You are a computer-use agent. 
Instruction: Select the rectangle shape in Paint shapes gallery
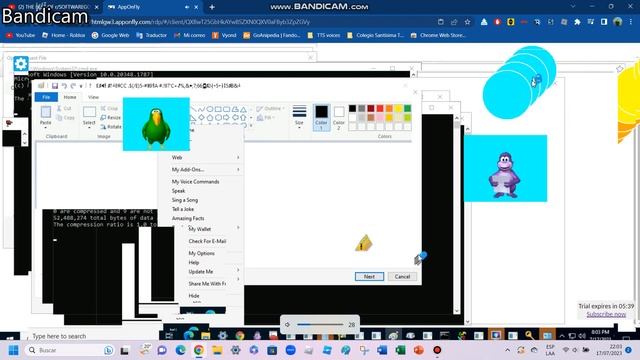click(218, 109)
